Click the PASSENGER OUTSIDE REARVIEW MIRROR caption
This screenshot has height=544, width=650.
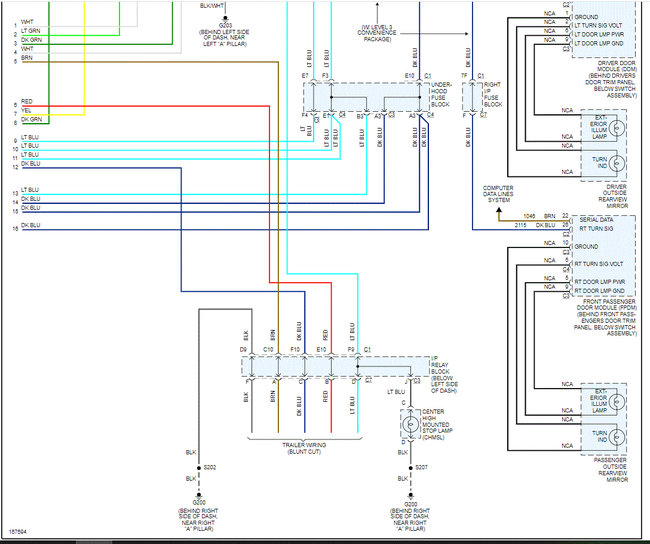click(611, 470)
